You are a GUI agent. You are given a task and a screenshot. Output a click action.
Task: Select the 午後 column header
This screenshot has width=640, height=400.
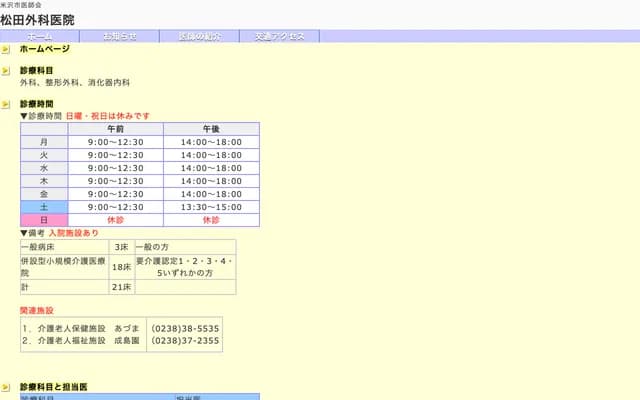[x=211, y=129]
